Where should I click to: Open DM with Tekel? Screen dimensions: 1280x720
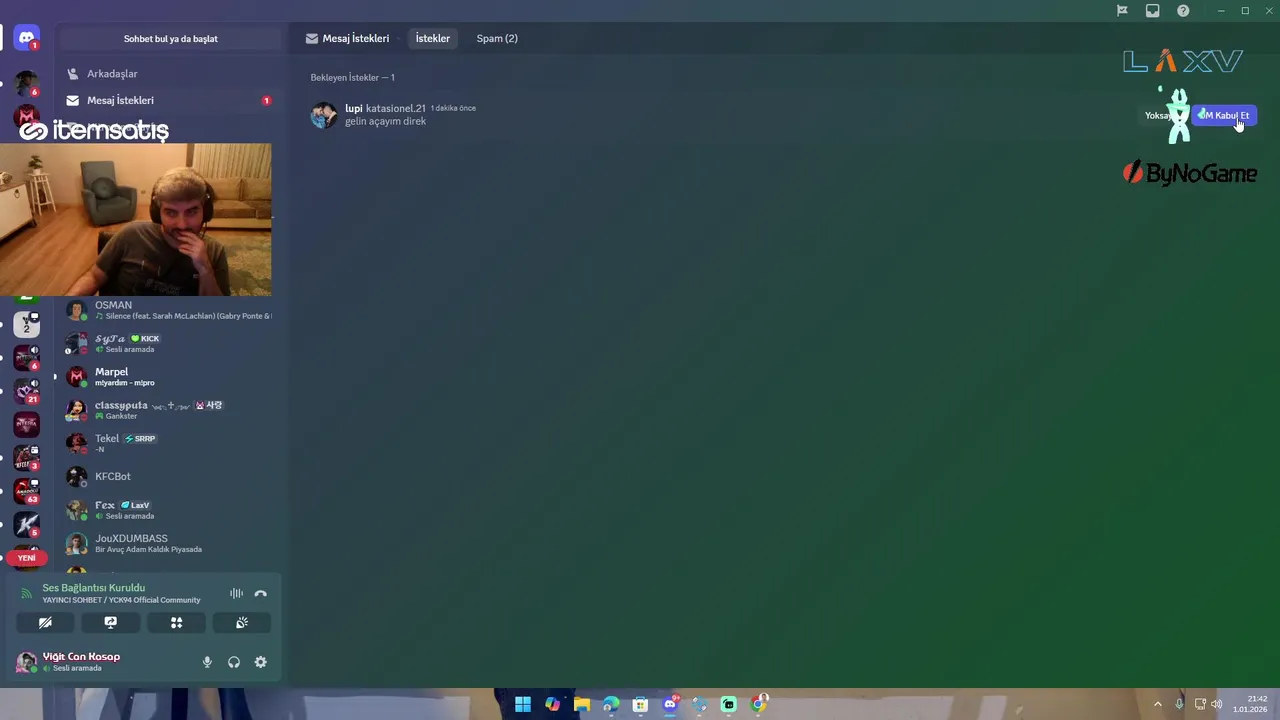point(168,443)
